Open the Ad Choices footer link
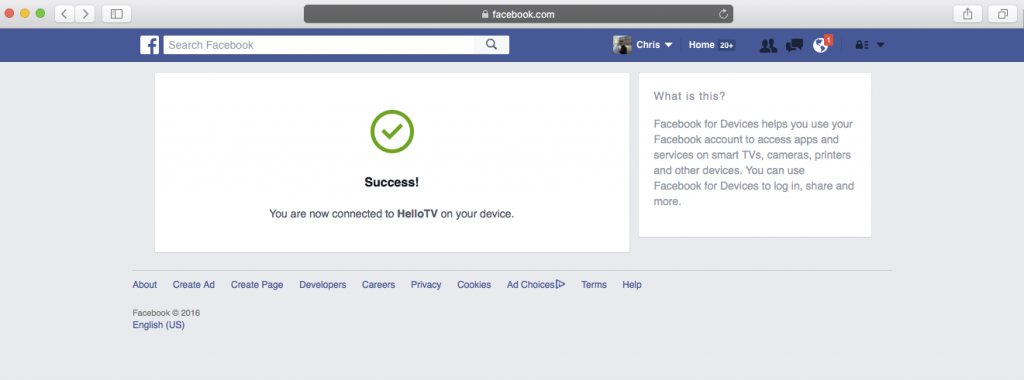 point(536,285)
